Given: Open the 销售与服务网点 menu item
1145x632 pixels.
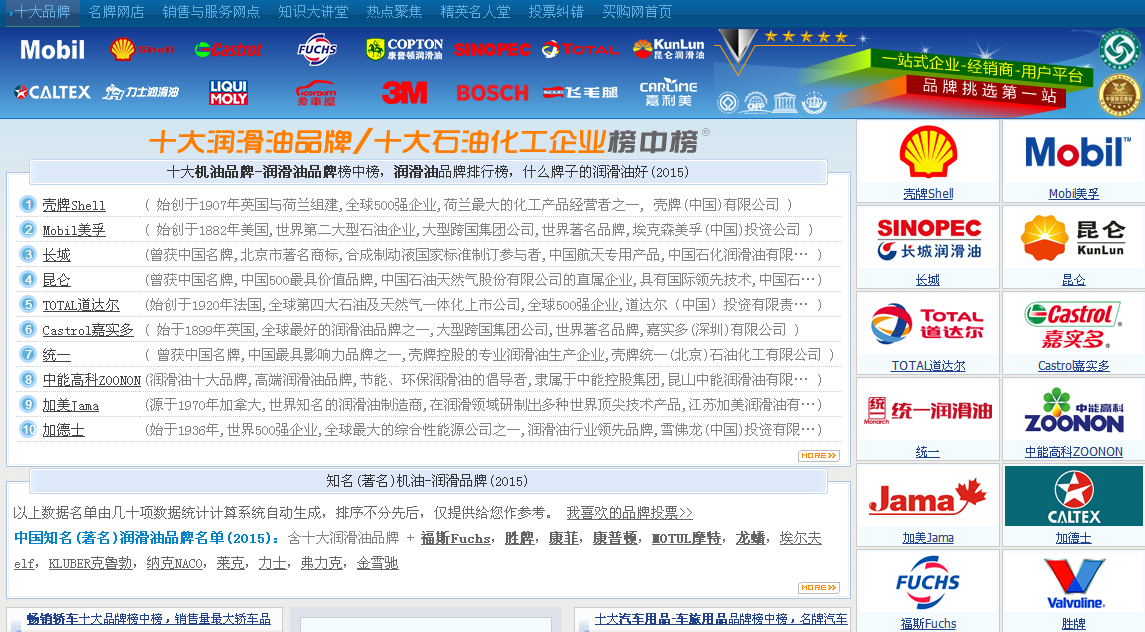Looking at the screenshot, I should (x=211, y=12).
